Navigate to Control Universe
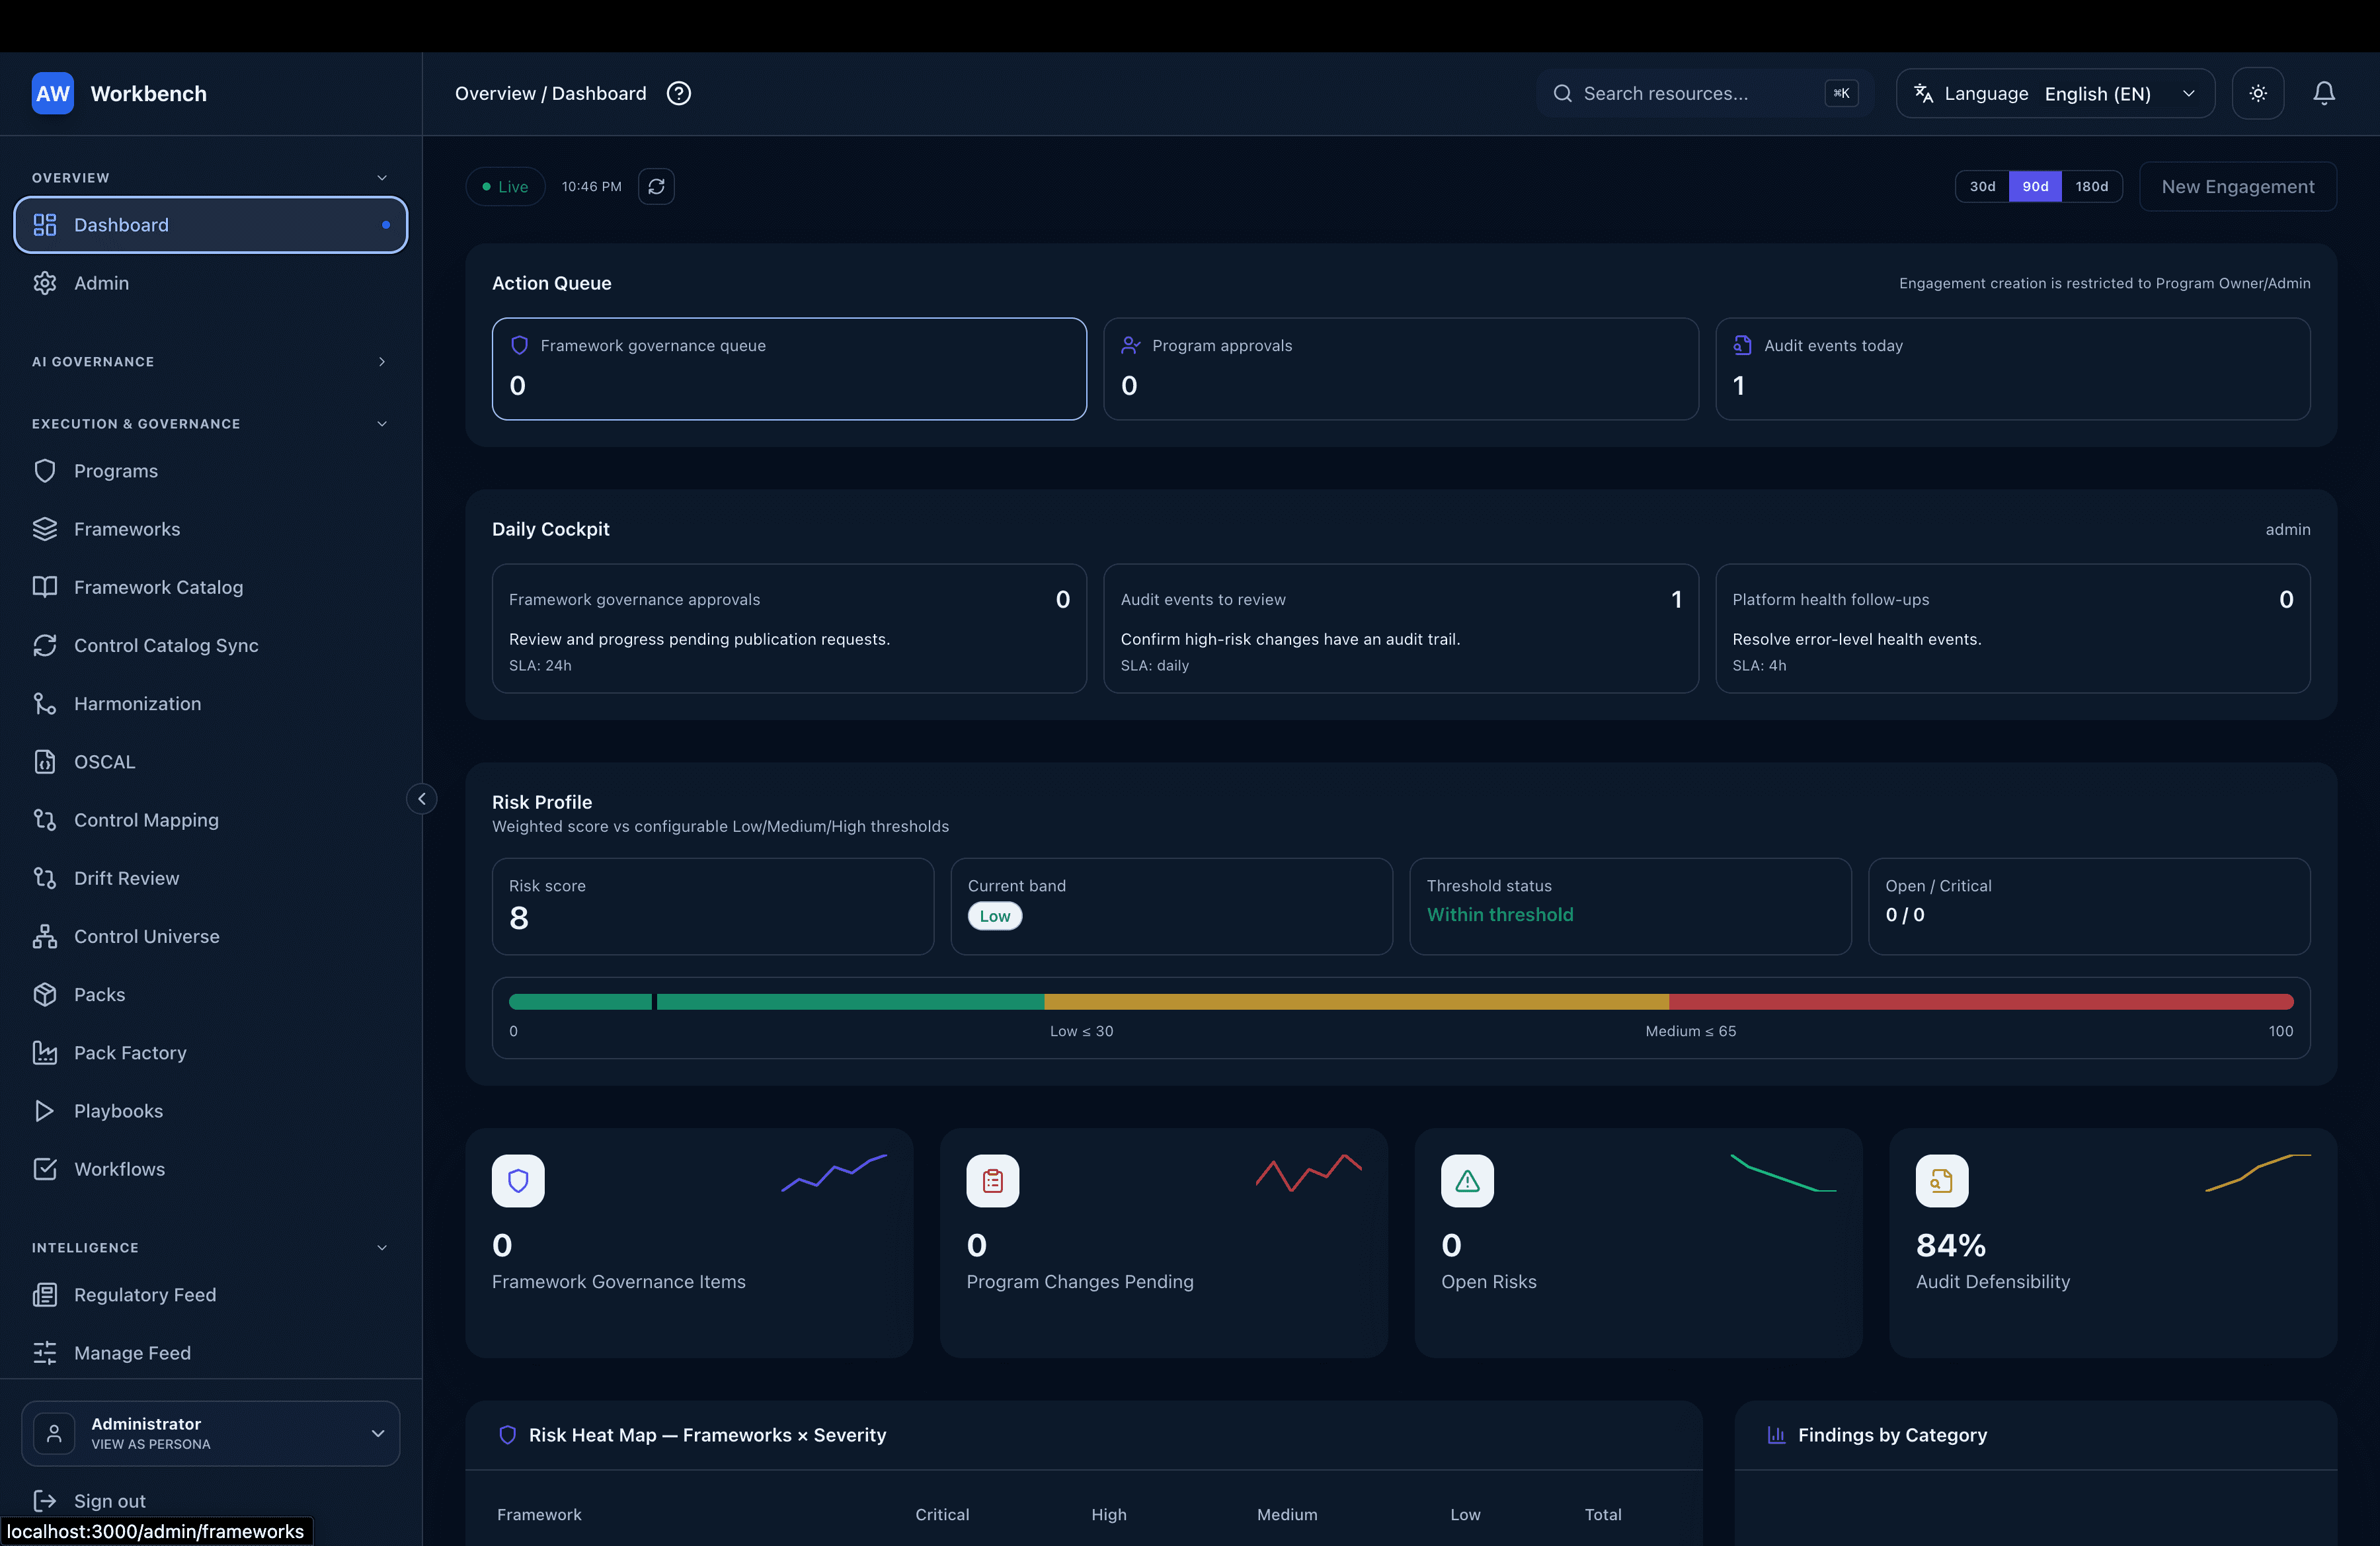This screenshot has height=1546, width=2380. 211,936
